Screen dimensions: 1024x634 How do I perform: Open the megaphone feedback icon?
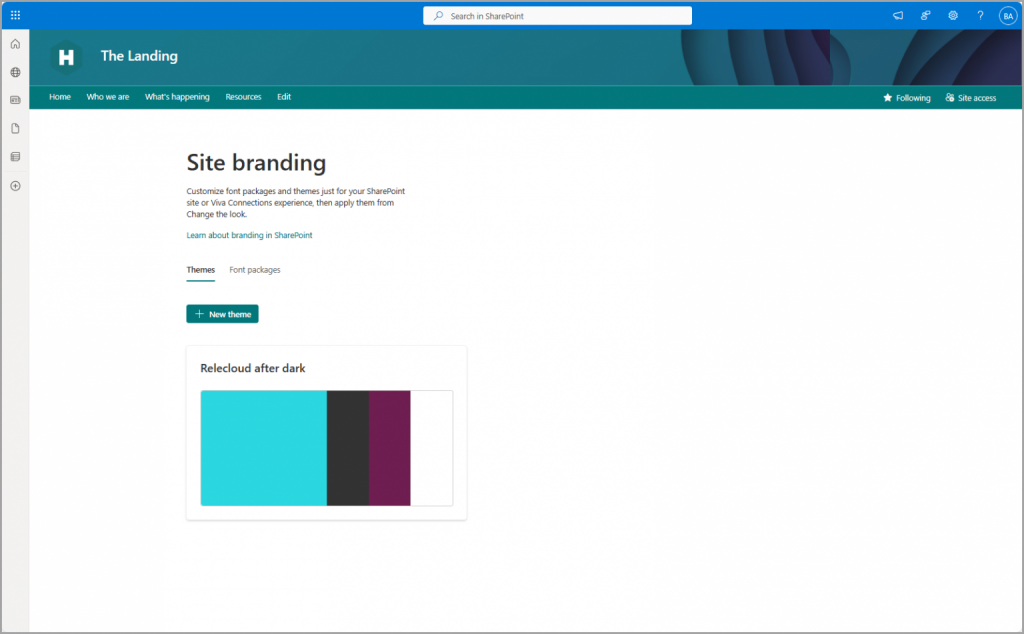tap(898, 16)
